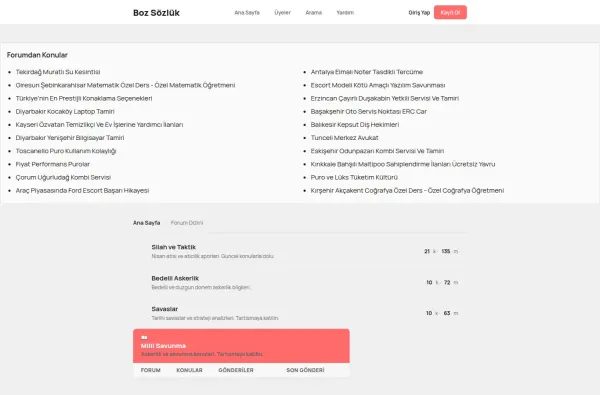Open Çorum Uğurludağ Kombi Servisi topic
The height and width of the screenshot is (395, 600).
click(x=63, y=177)
